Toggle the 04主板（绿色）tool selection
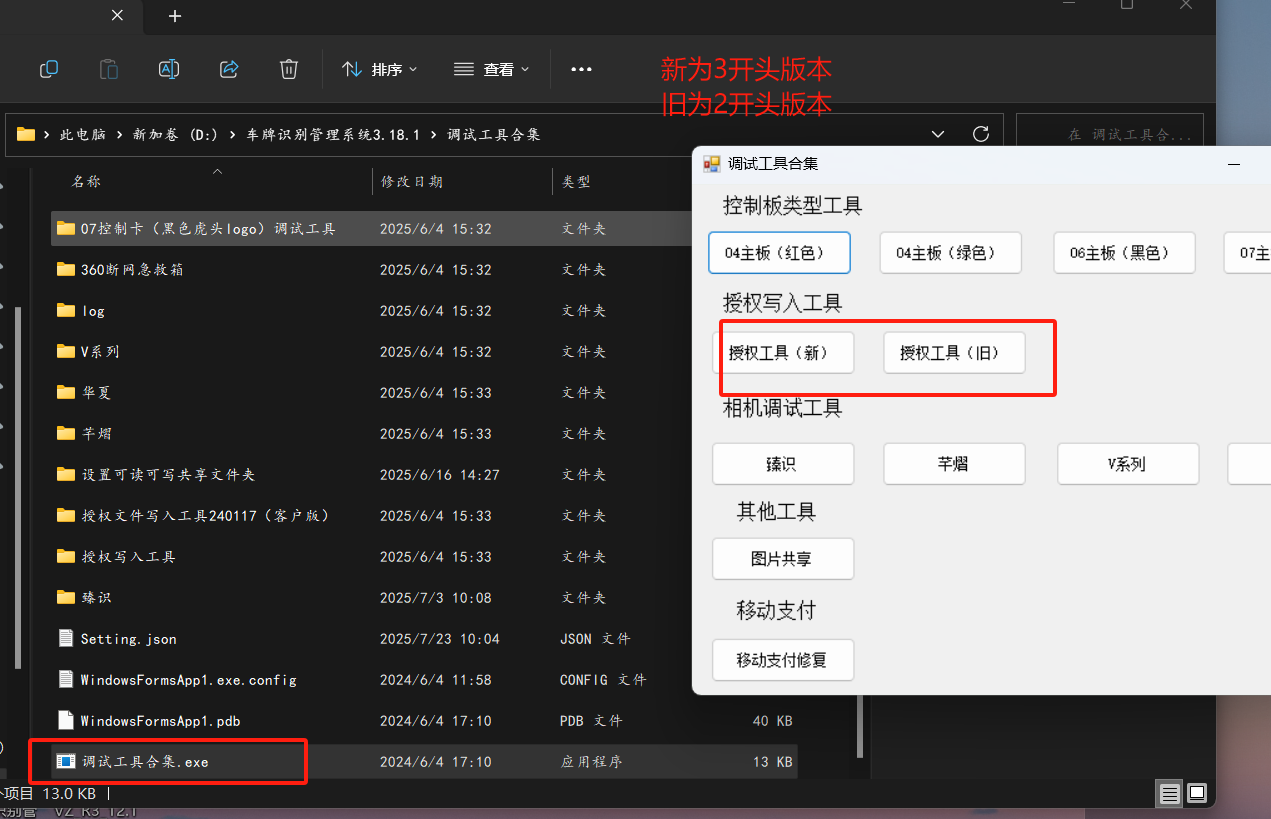Image resolution: width=1271 pixels, height=819 pixels. click(950, 252)
